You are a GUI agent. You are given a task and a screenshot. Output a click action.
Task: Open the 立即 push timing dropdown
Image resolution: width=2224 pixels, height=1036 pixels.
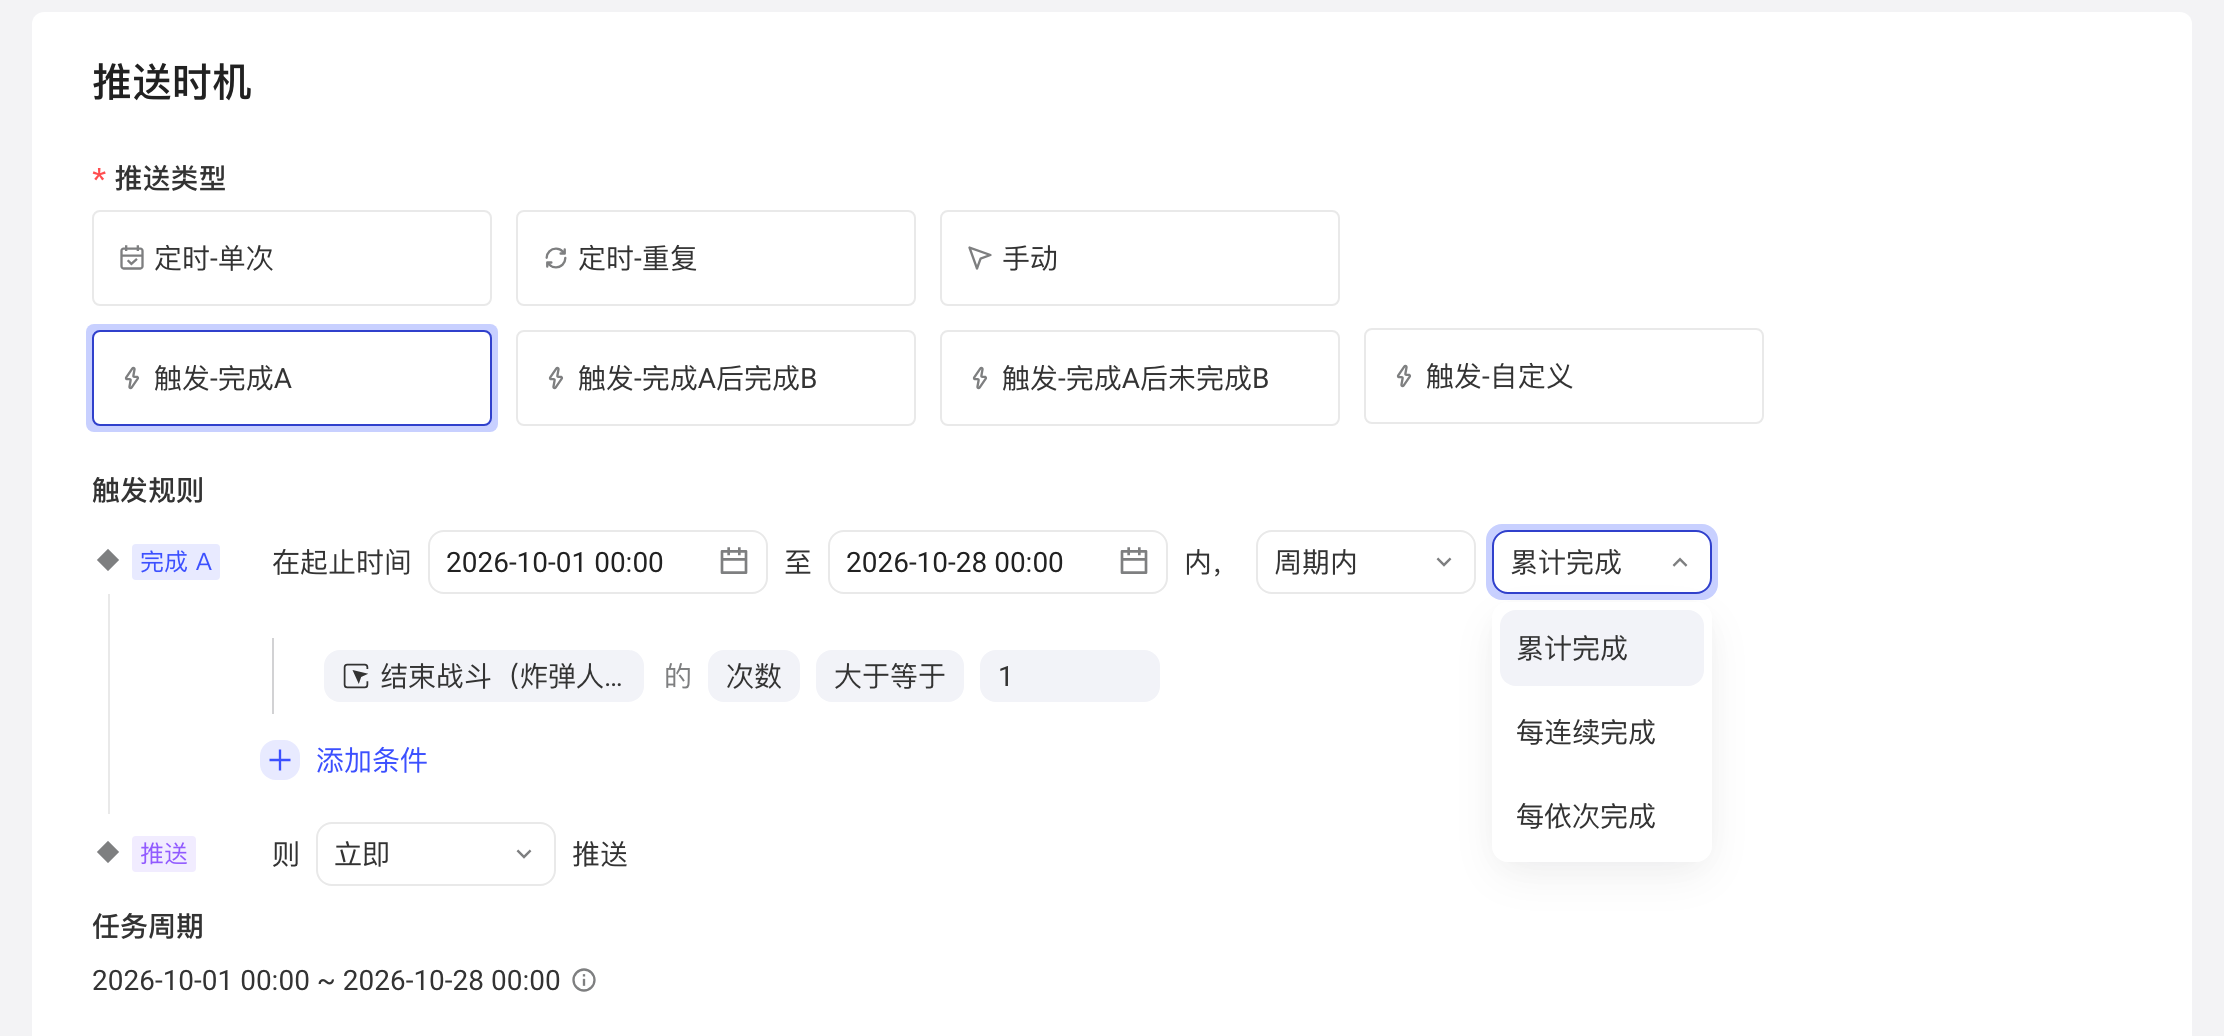point(436,854)
